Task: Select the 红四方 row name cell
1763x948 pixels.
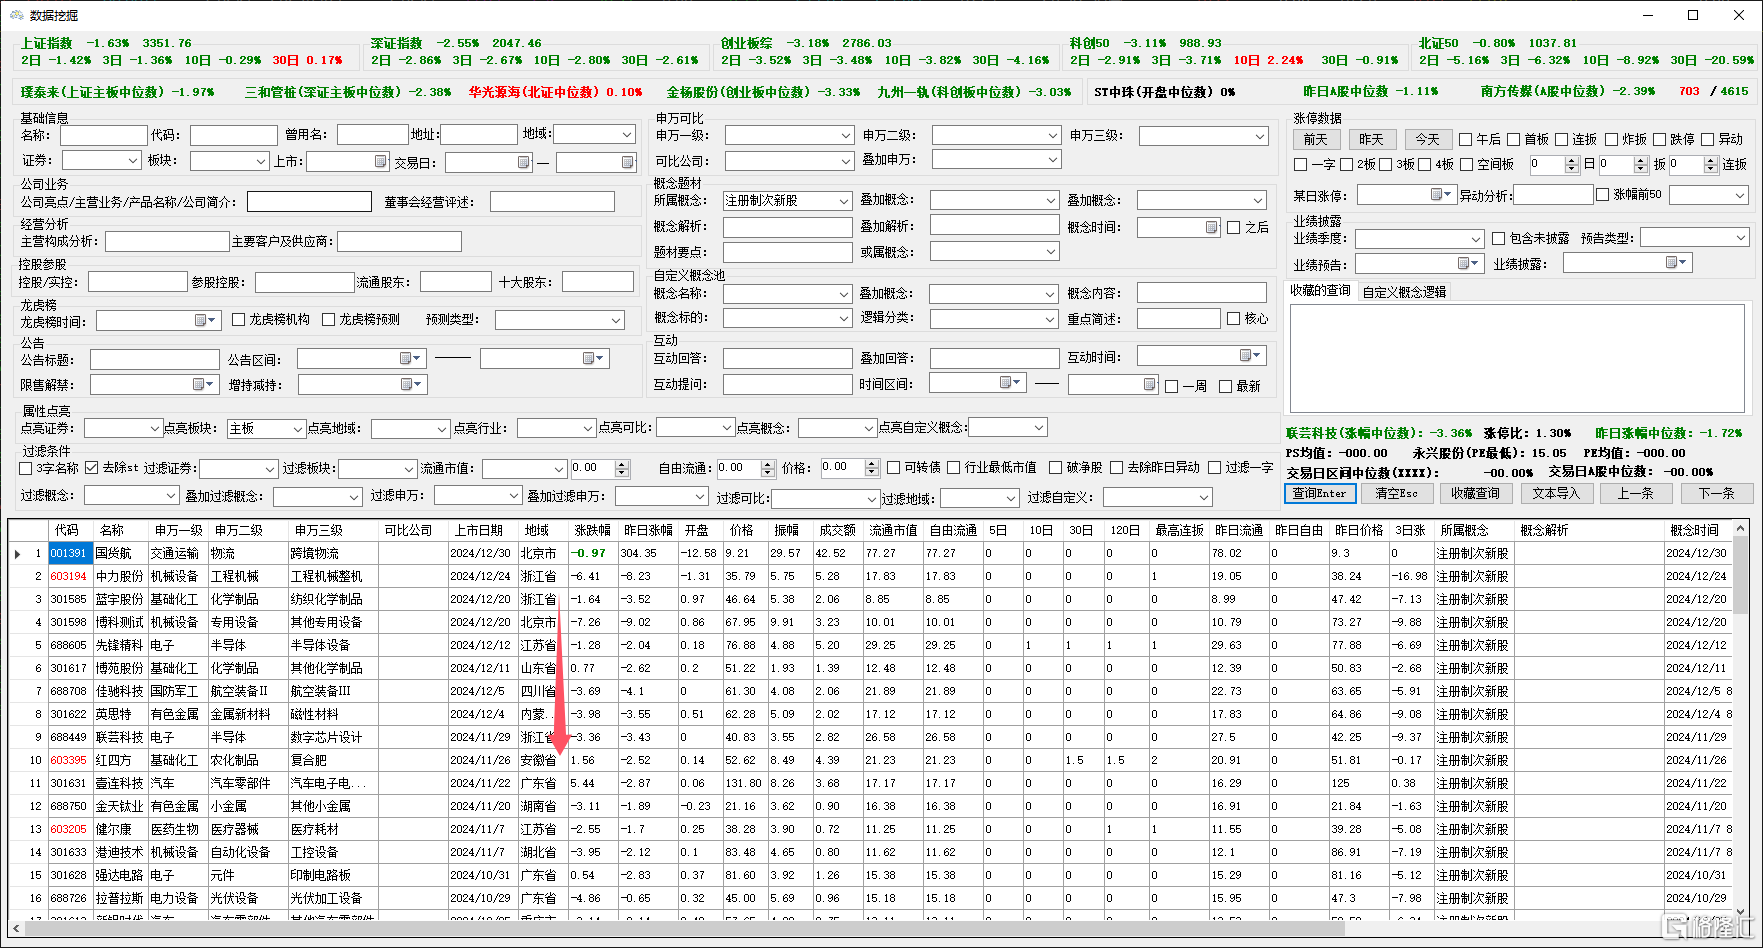Action: click(x=120, y=760)
